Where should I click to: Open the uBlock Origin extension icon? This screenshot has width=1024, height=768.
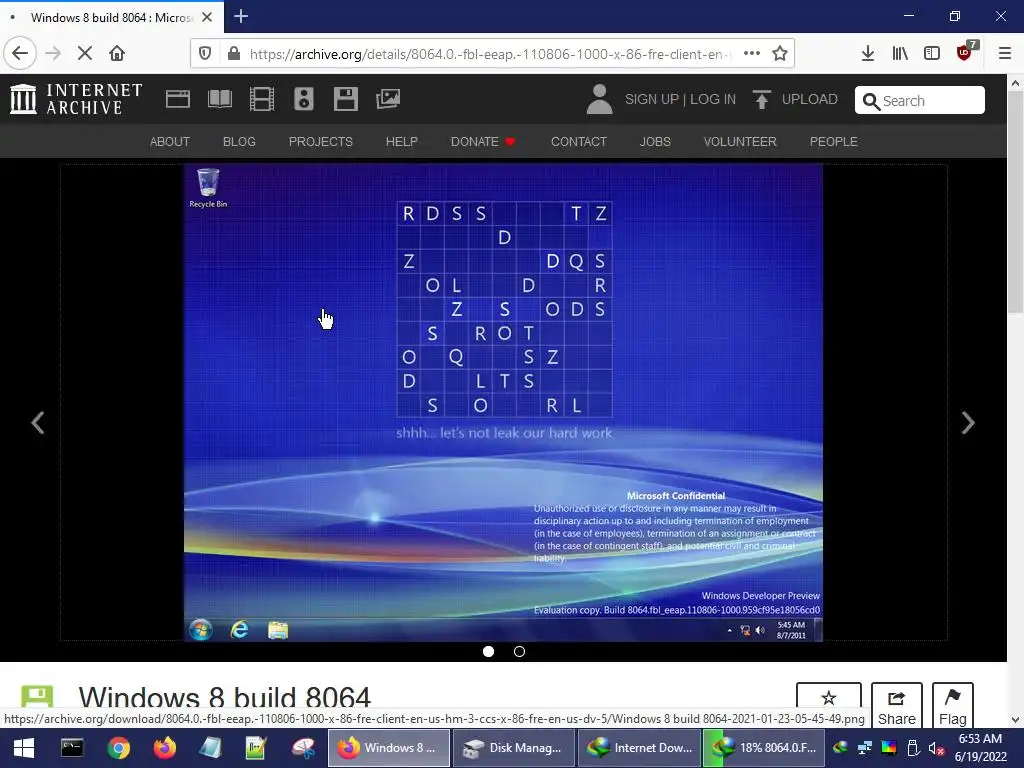965,52
